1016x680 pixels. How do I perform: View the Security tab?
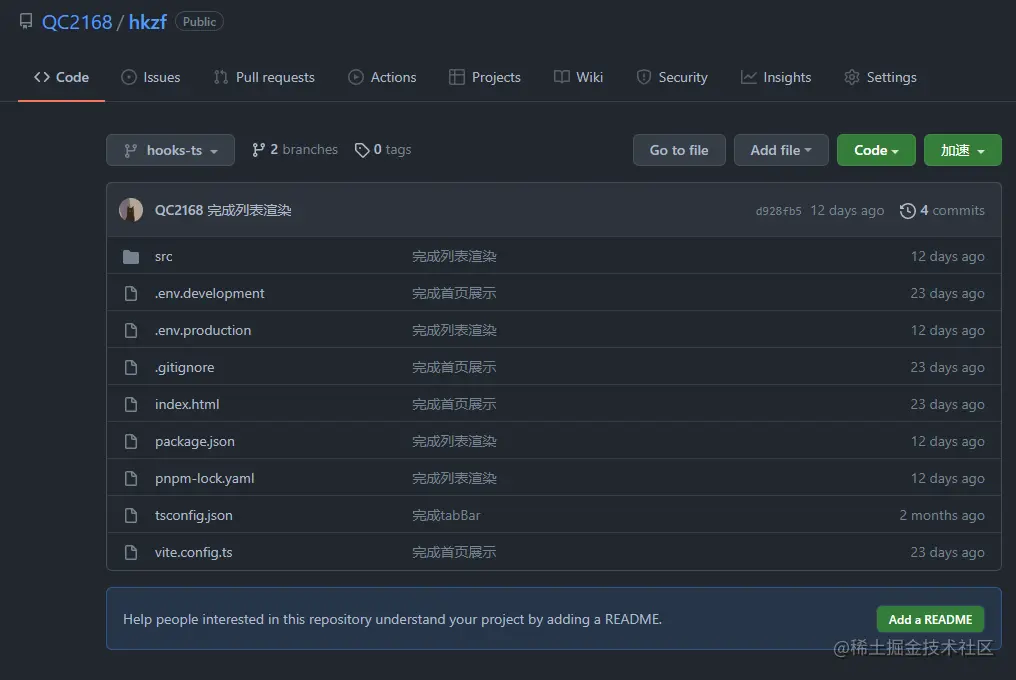(x=672, y=77)
